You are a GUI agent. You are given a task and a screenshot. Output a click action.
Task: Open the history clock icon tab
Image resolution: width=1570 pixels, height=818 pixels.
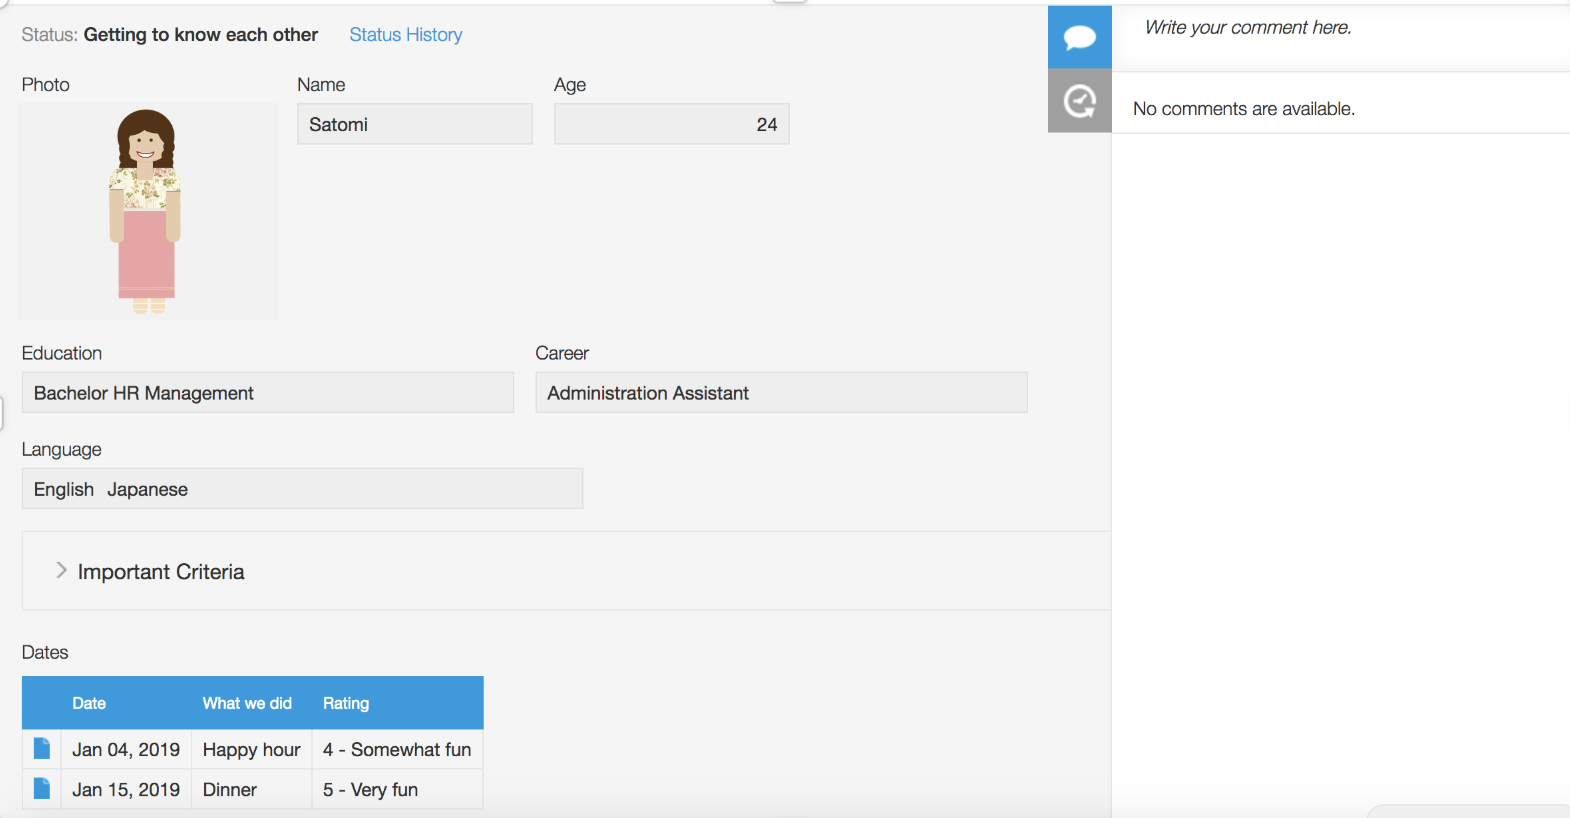click(x=1079, y=101)
